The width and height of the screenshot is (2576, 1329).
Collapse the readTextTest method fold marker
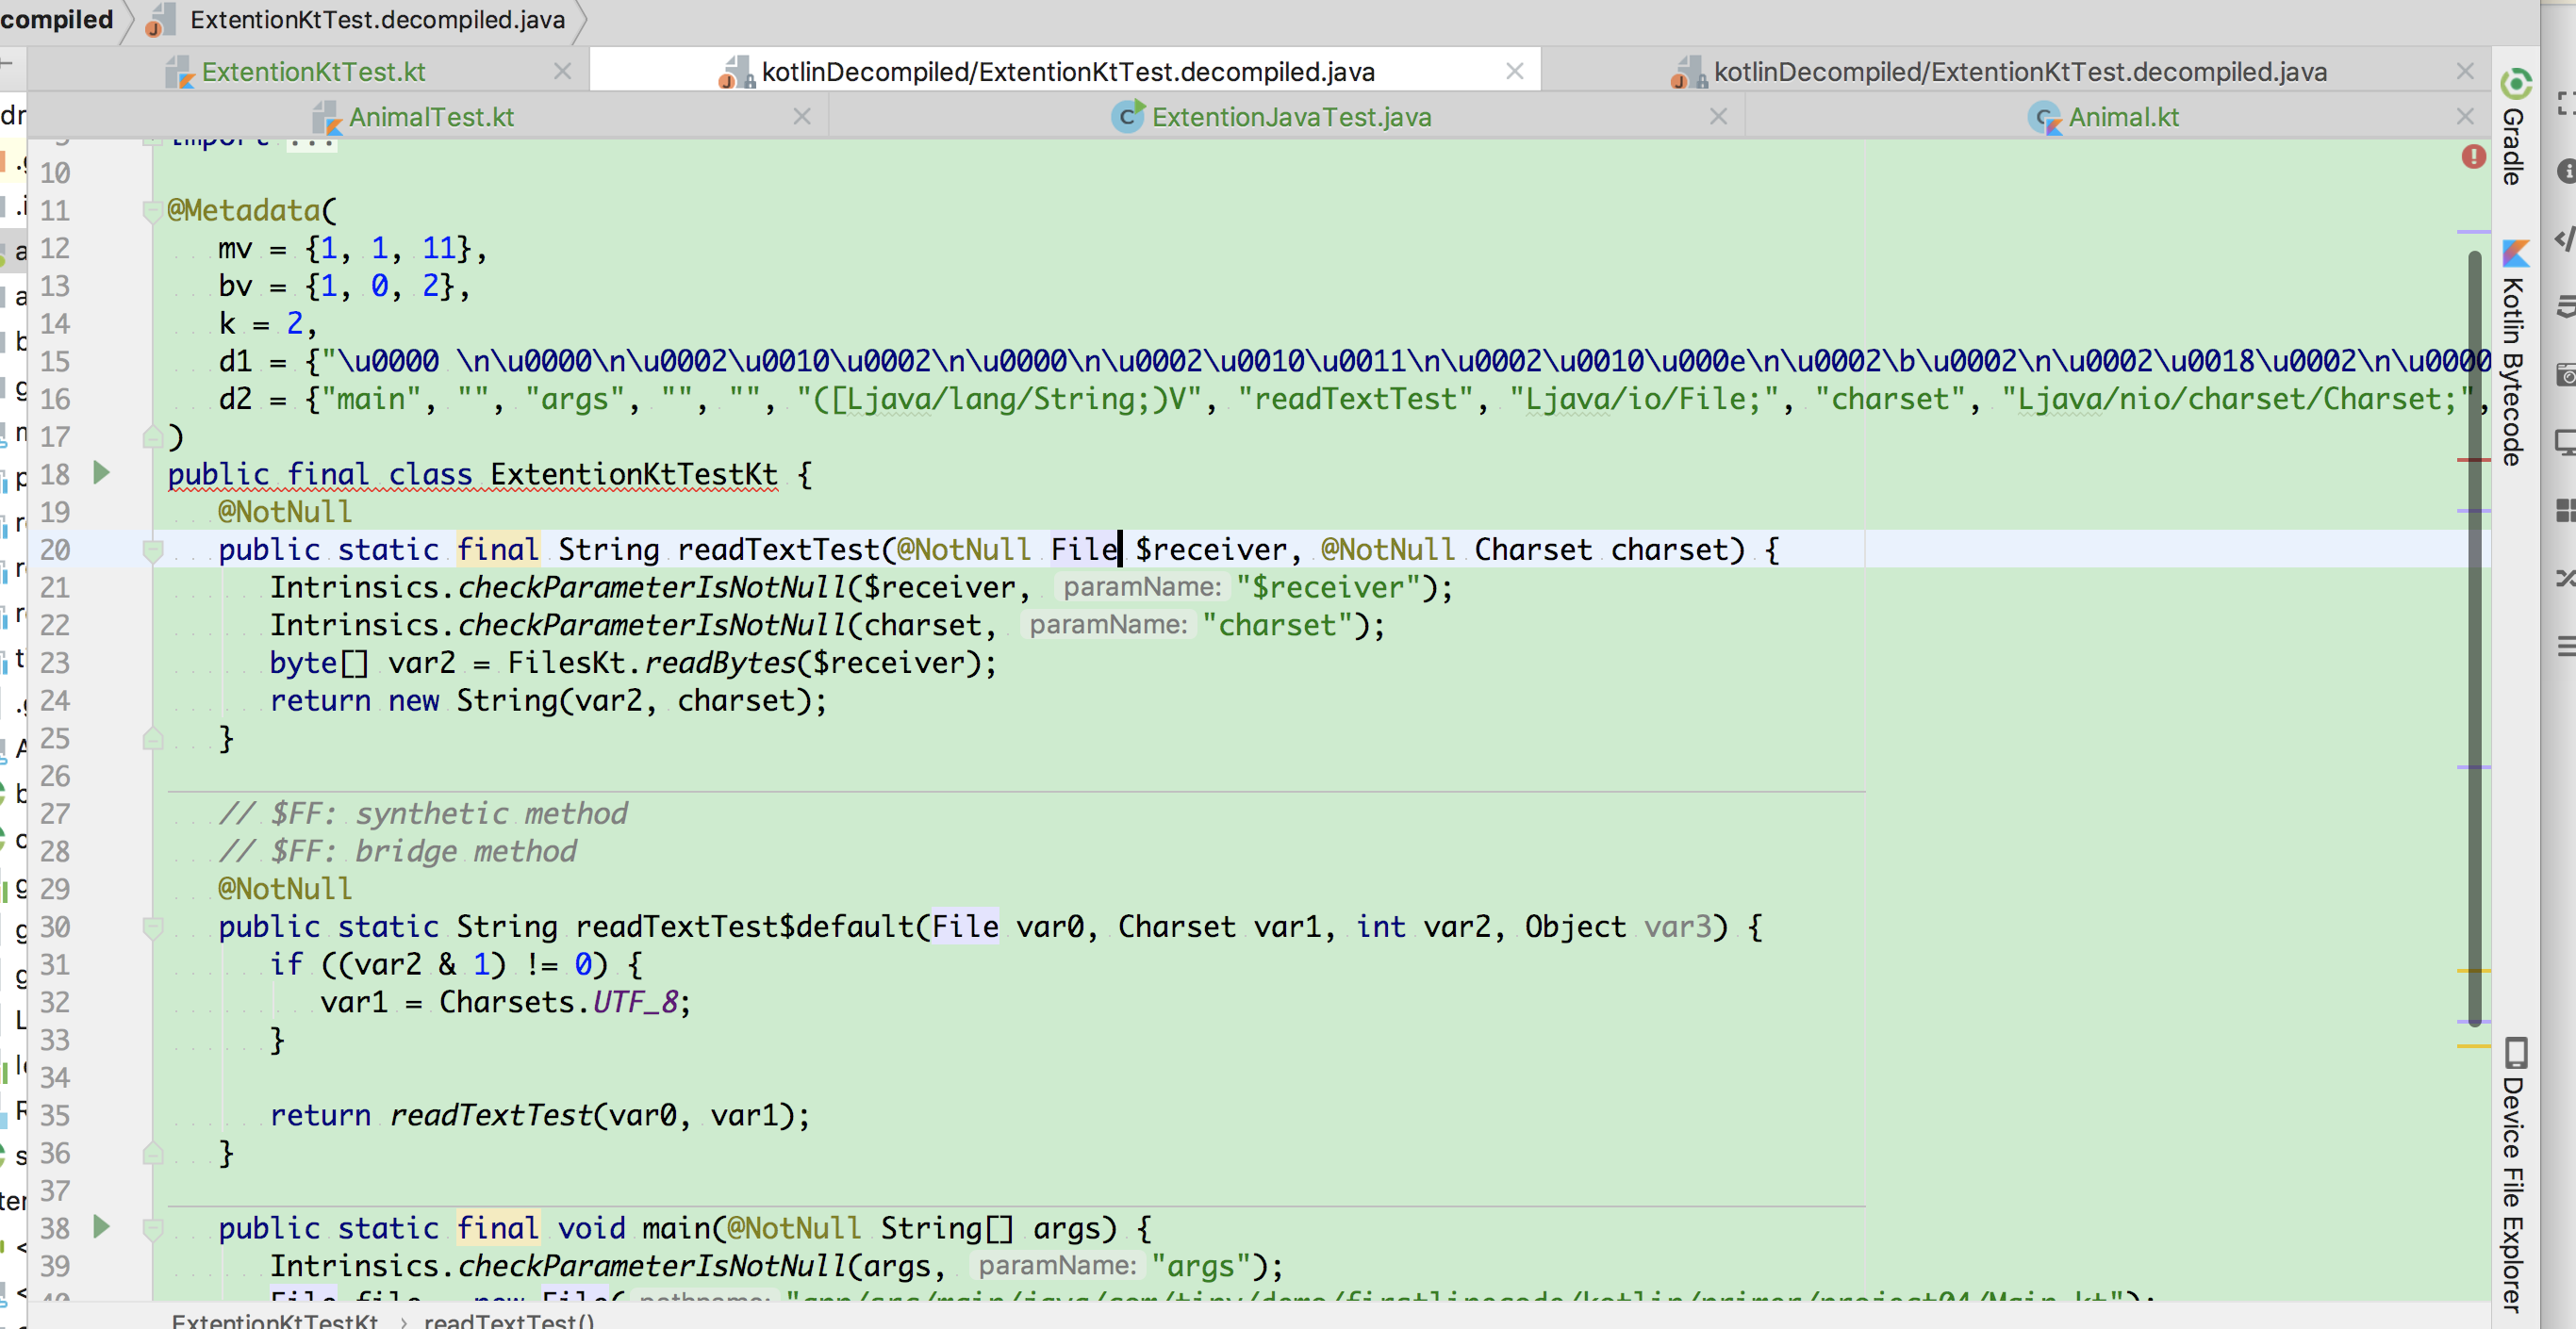(152, 550)
